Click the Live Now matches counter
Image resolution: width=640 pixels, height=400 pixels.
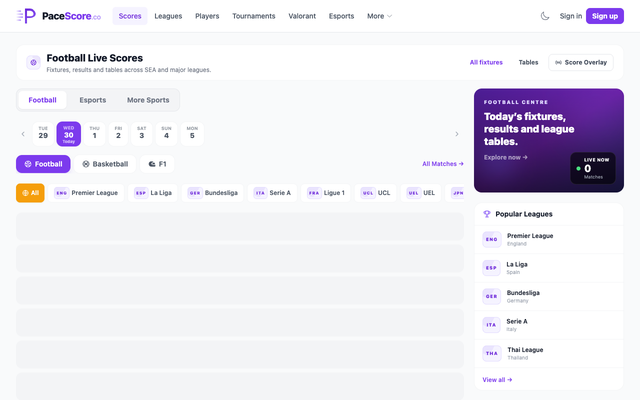click(x=593, y=168)
